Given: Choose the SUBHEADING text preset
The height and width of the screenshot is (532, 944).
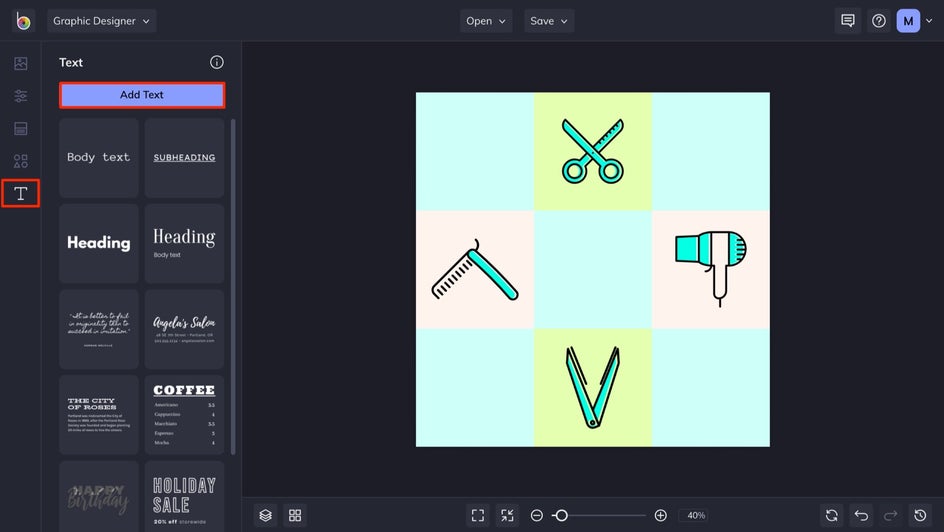Looking at the screenshot, I should [184, 158].
